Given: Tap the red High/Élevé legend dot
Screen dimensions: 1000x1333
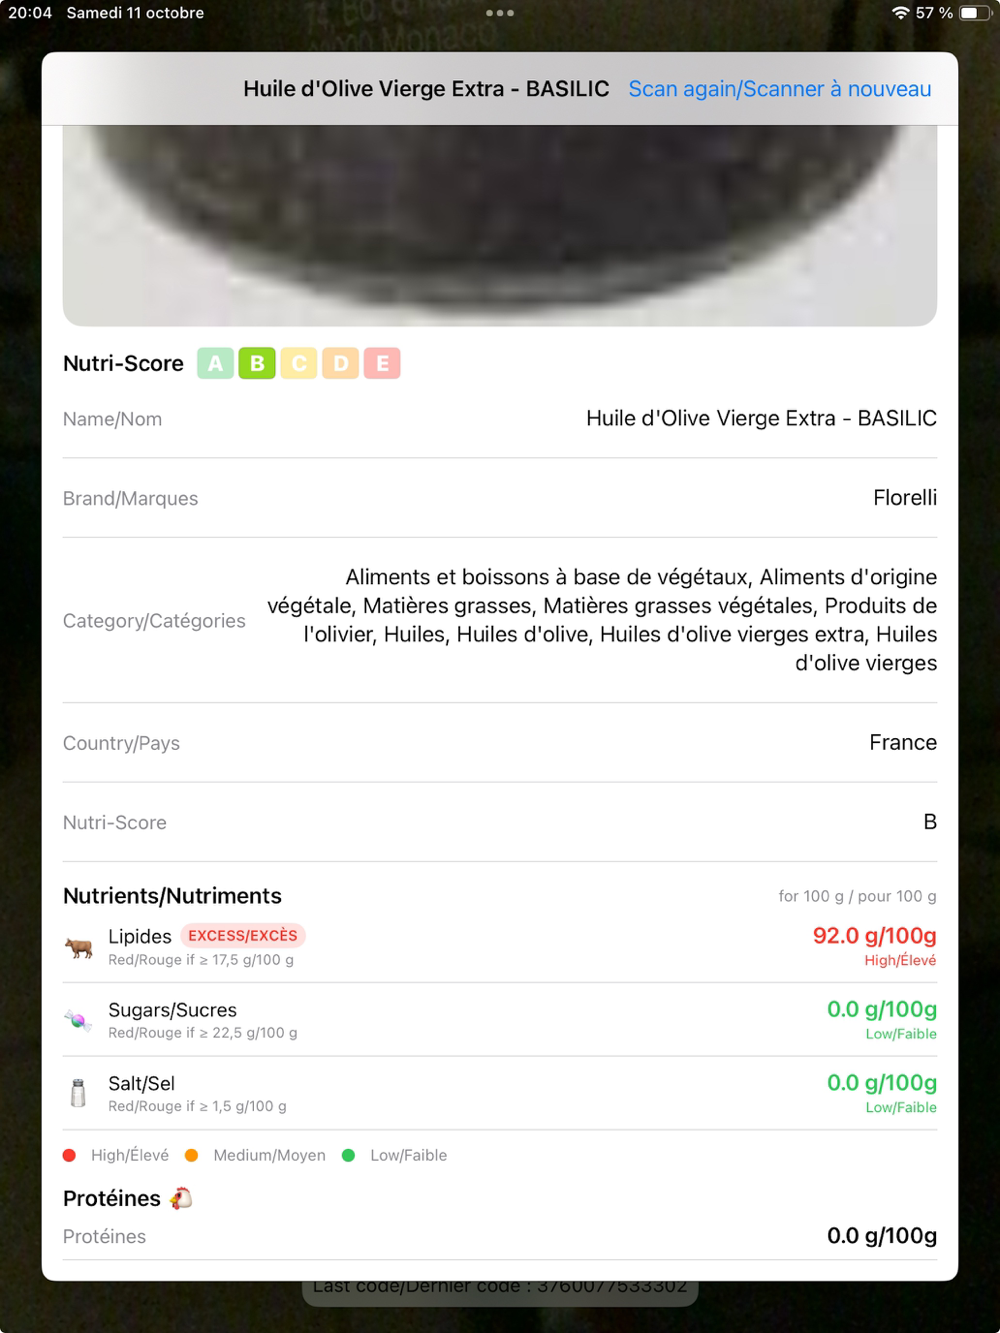Looking at the screenshot, I should pos(69,1155).
